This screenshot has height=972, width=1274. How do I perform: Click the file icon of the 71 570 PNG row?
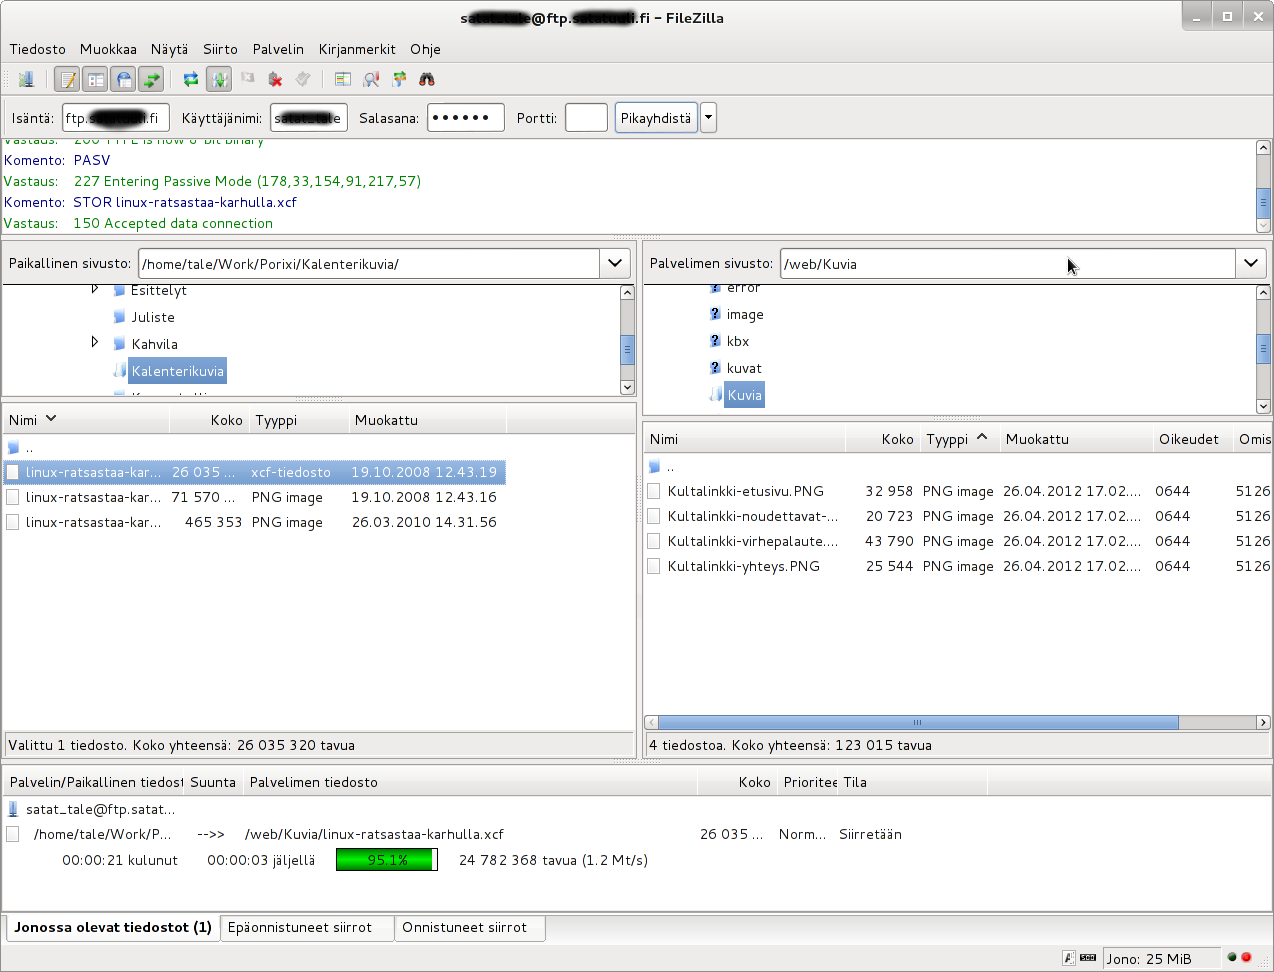(13, 497)
